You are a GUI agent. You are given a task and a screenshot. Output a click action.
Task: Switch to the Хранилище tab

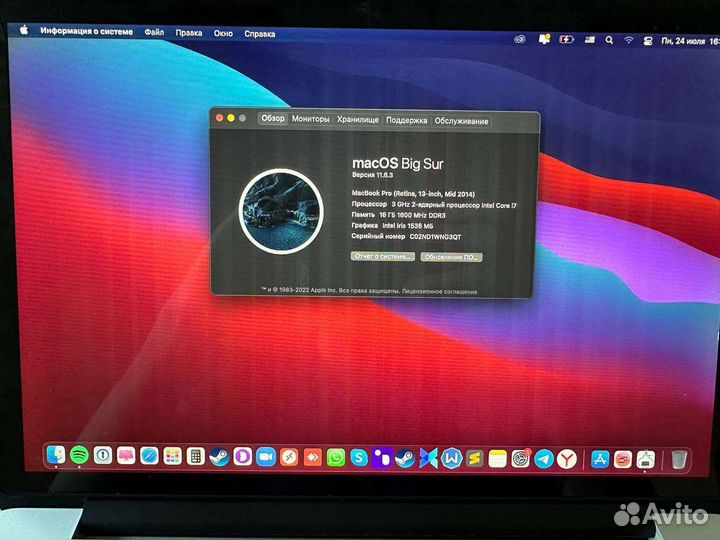pos(358,119)
